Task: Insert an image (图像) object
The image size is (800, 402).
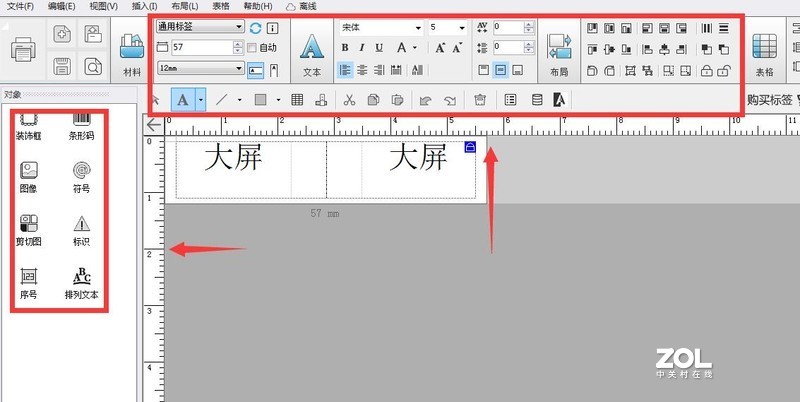Action: (x=29, y=177)
